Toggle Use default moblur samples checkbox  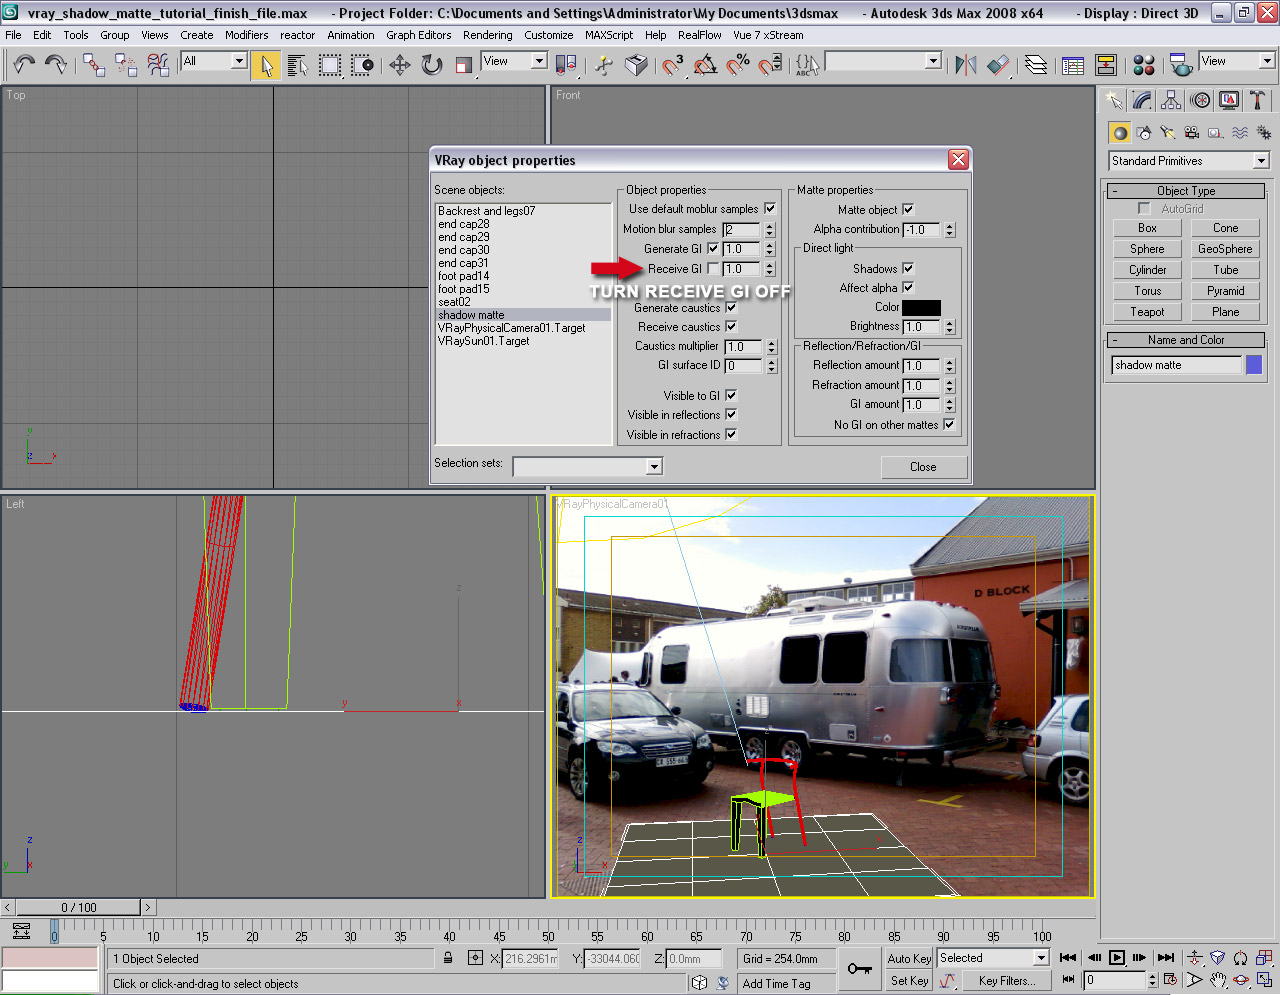[770, 209]
